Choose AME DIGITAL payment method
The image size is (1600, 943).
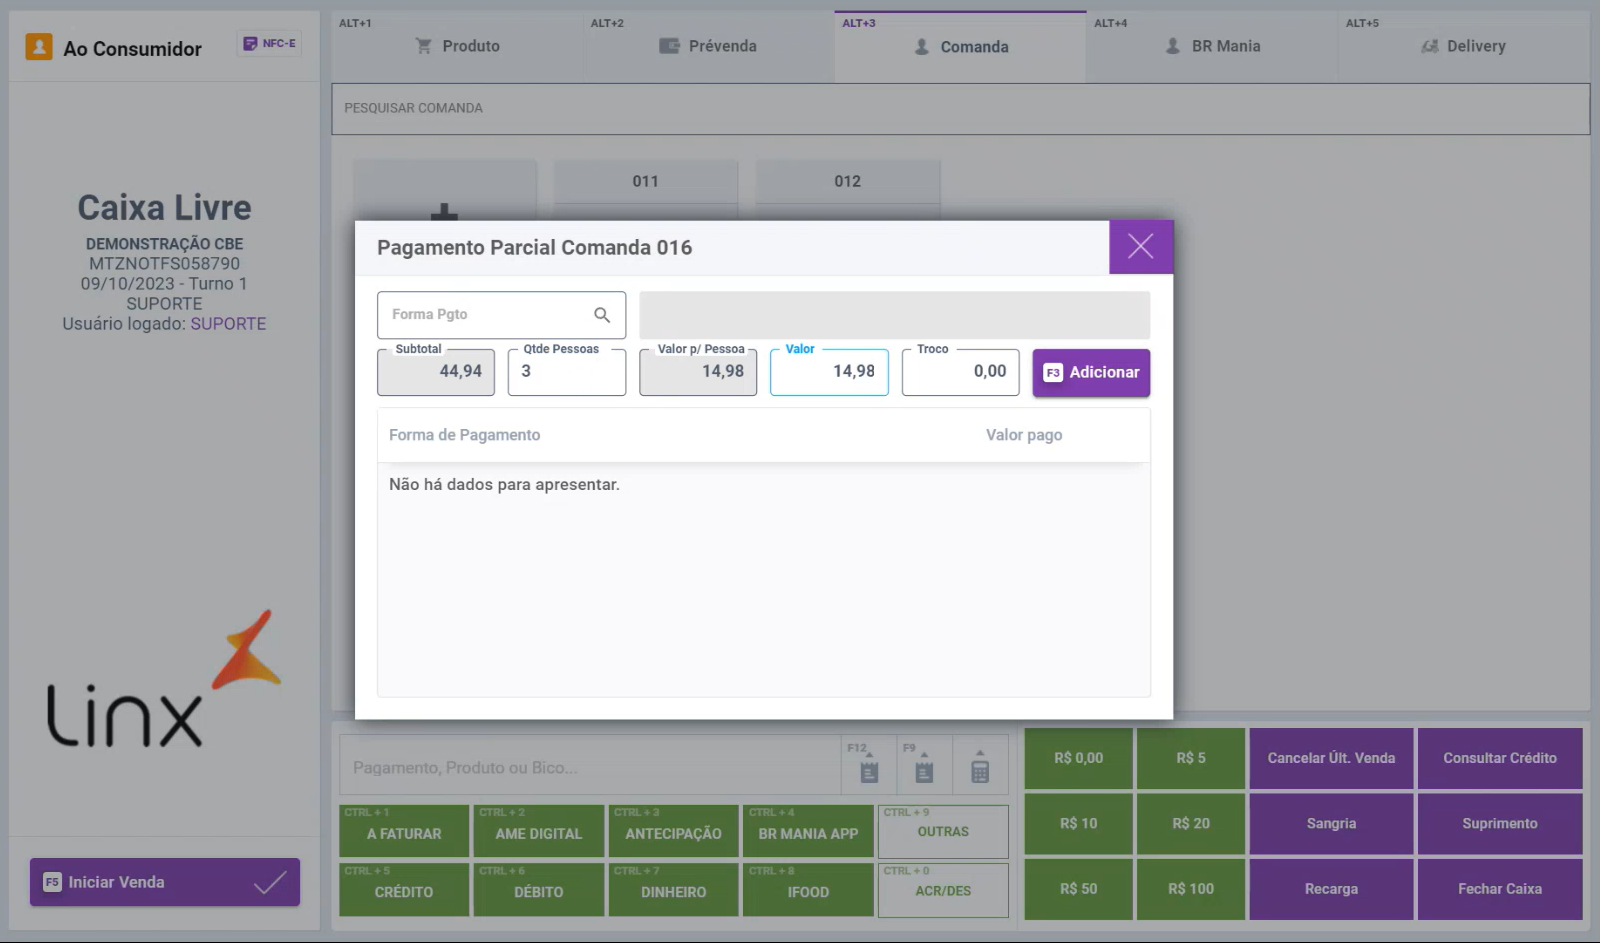tap(539, 832)
